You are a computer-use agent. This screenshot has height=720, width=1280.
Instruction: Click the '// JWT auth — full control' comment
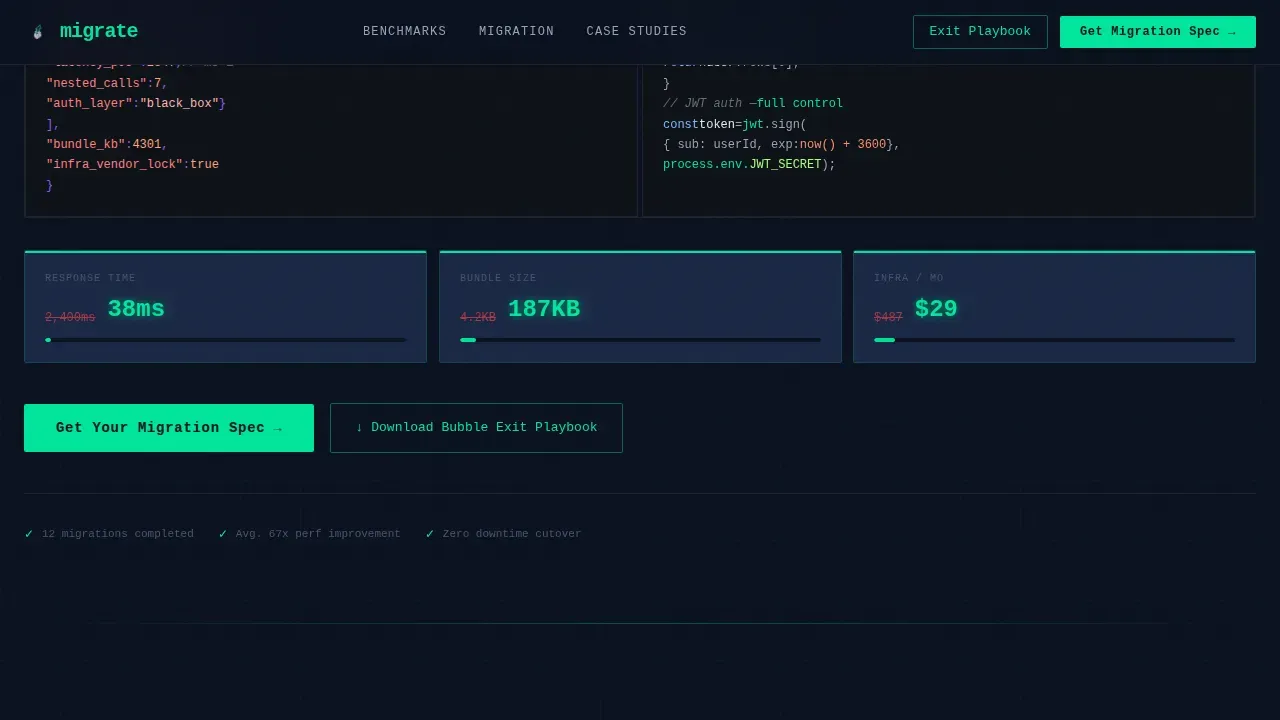tap(753, 104)
